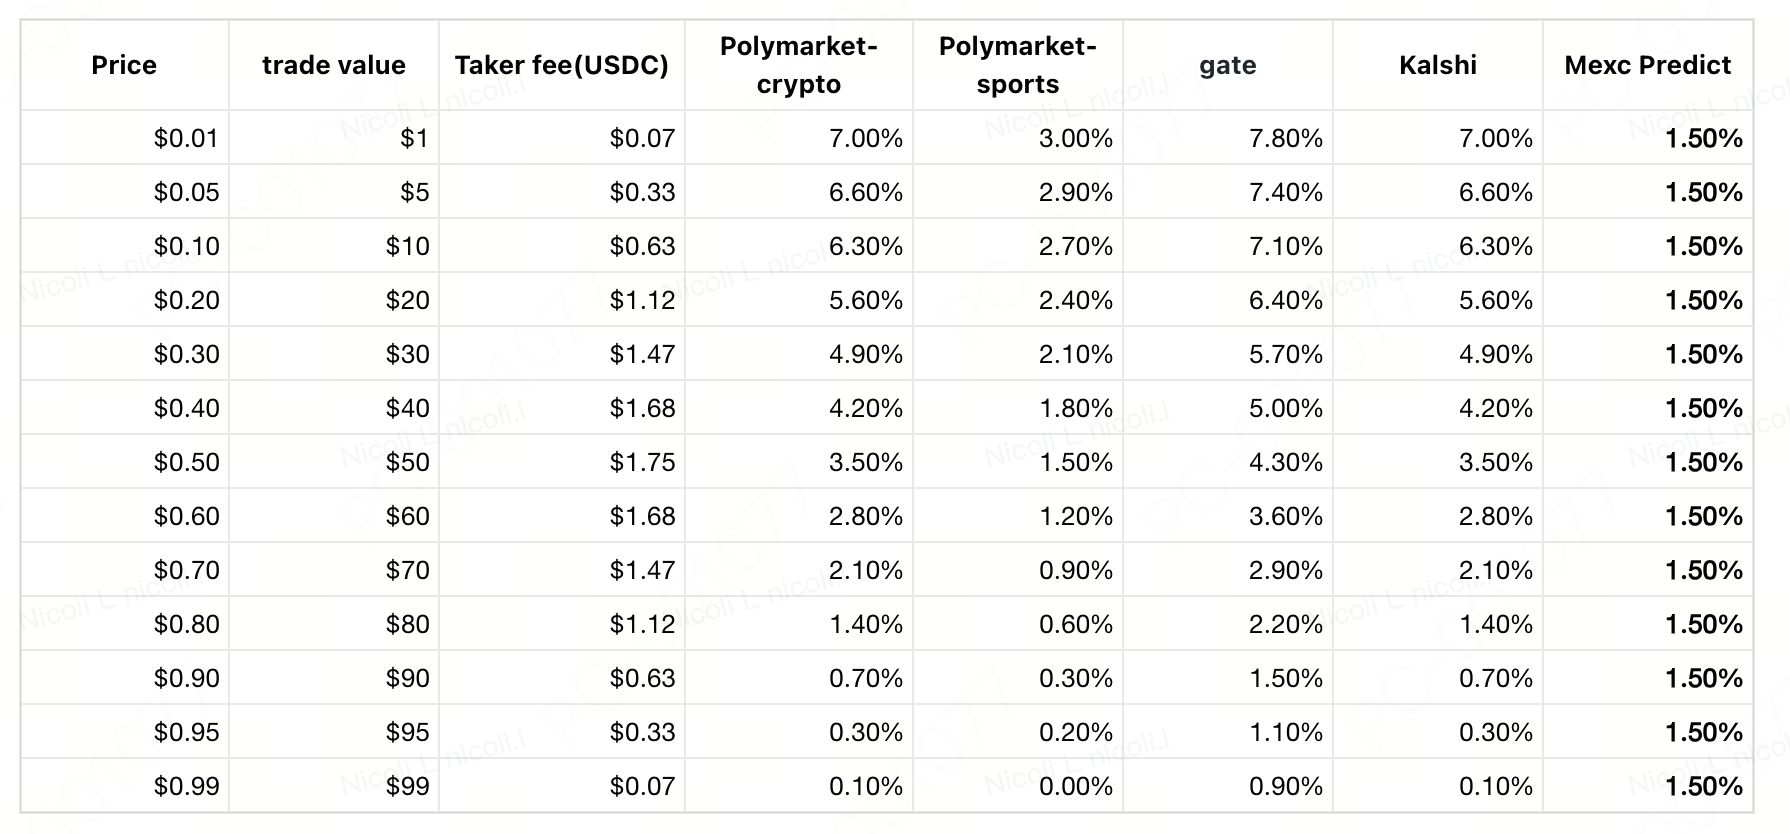Click the Kalshi column header
Image resolution: width=1790 pixels, height=834 pixels.
coord(1438,65)
